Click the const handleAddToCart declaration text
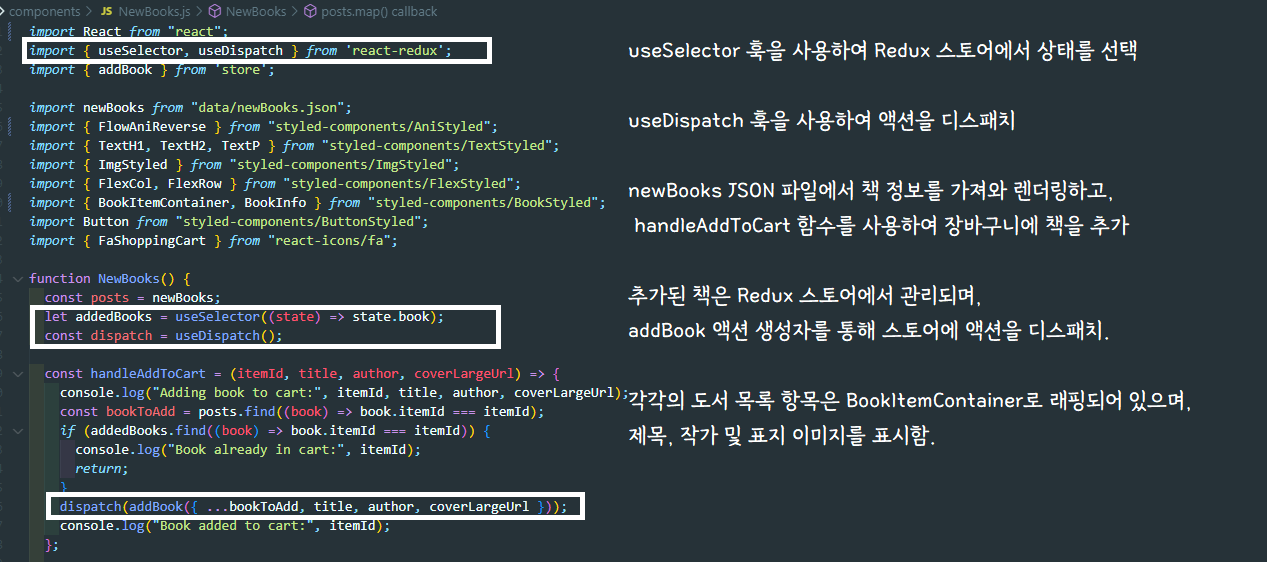Screen dimensions: 1267x562 (x=304, y=373)
